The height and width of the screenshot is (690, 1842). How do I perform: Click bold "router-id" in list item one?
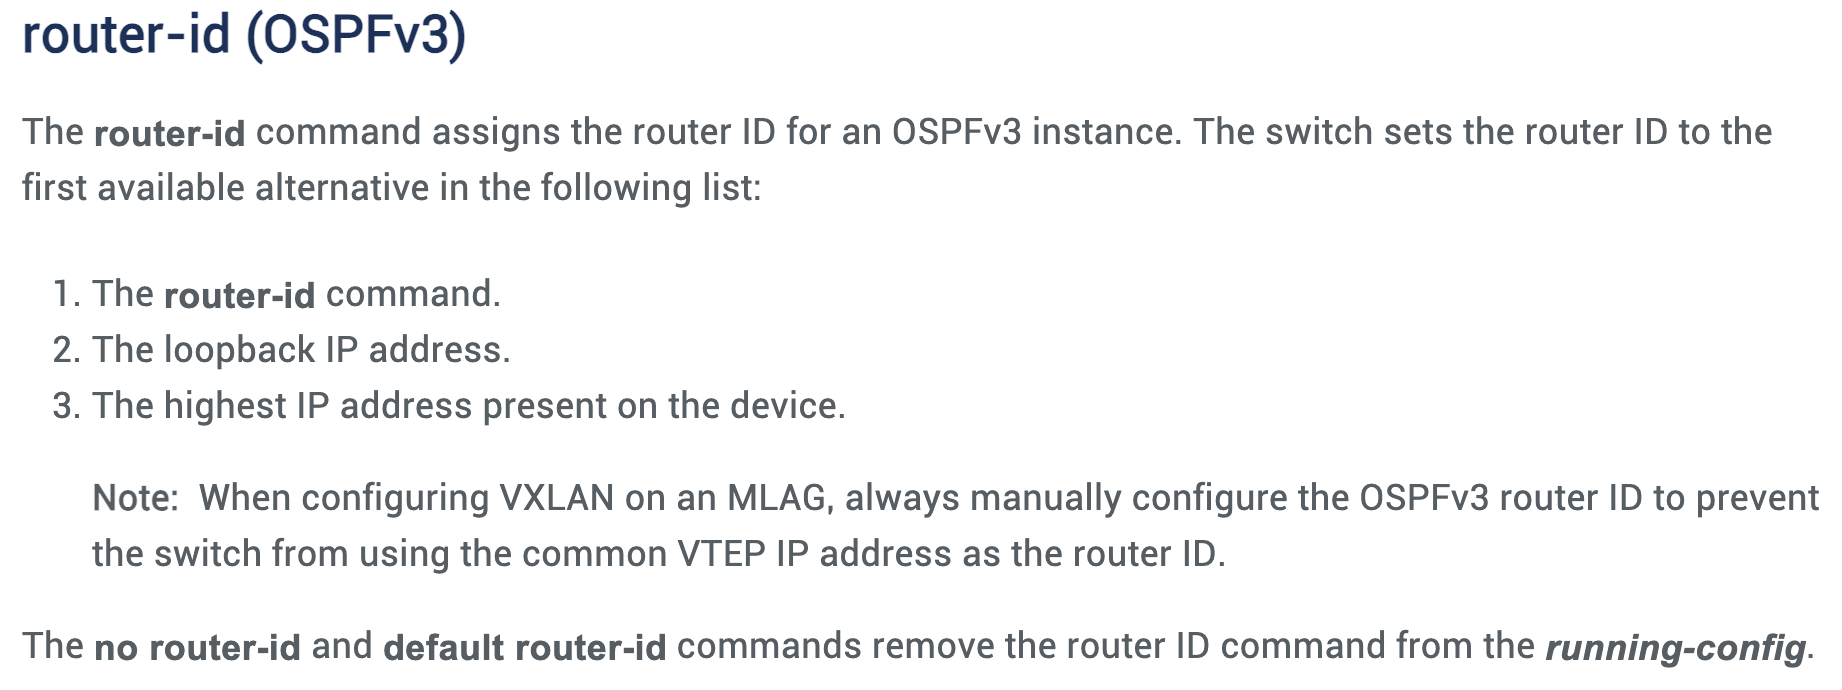(x=239, y=295)
